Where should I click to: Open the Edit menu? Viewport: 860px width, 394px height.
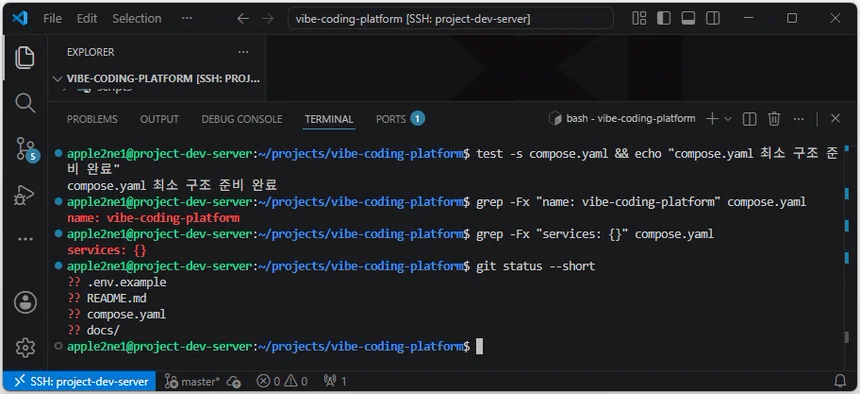coord(87,19)
